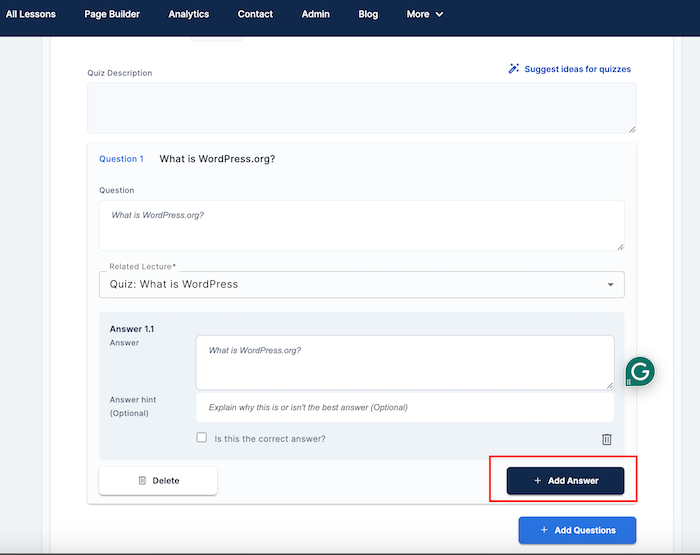
Task: Click the Add Questions button
Action: (577, 530)
